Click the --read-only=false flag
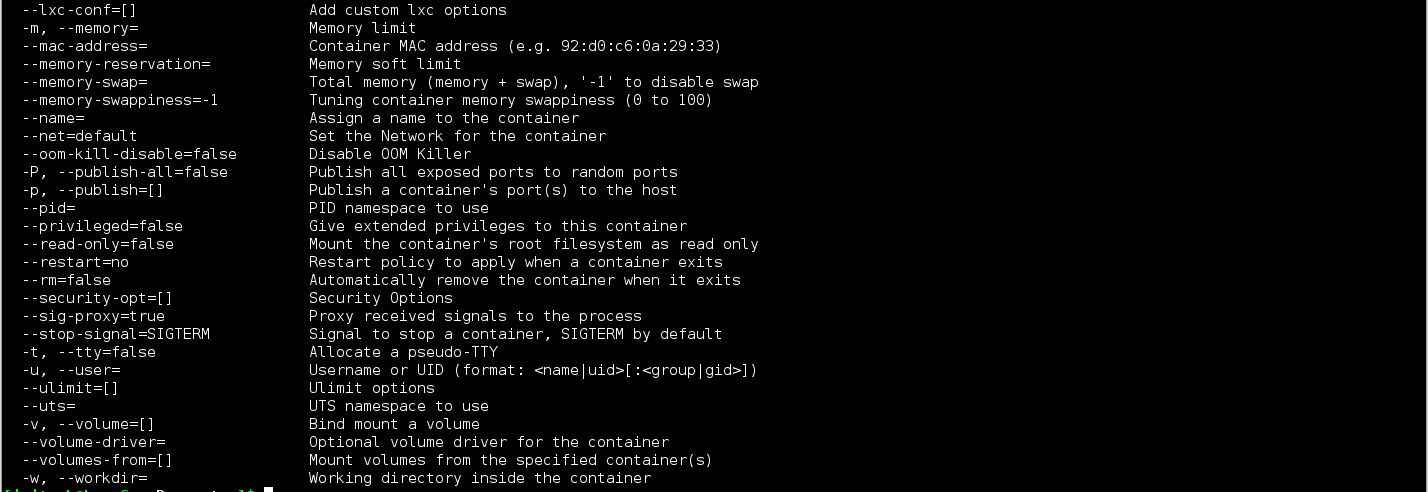1428x492 pixels. (x=97, y=244)
